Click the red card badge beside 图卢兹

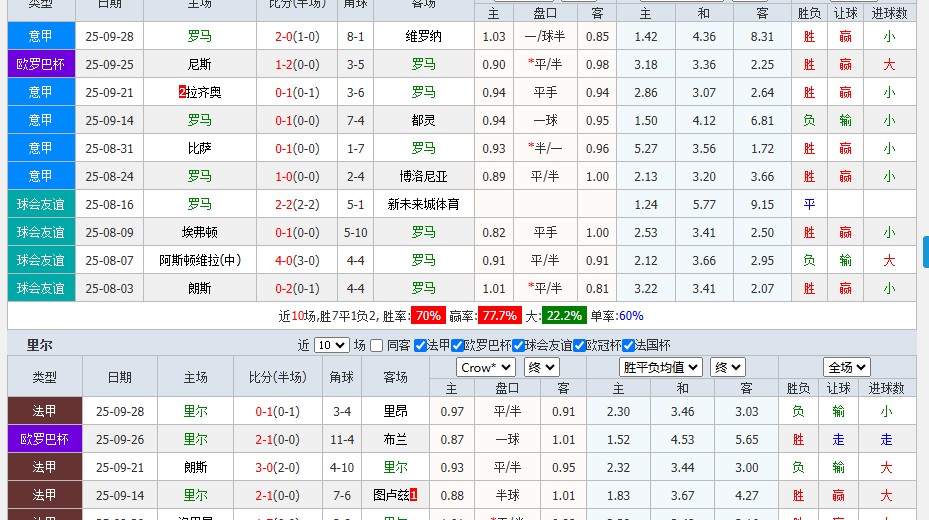click(x=413, y=495)
